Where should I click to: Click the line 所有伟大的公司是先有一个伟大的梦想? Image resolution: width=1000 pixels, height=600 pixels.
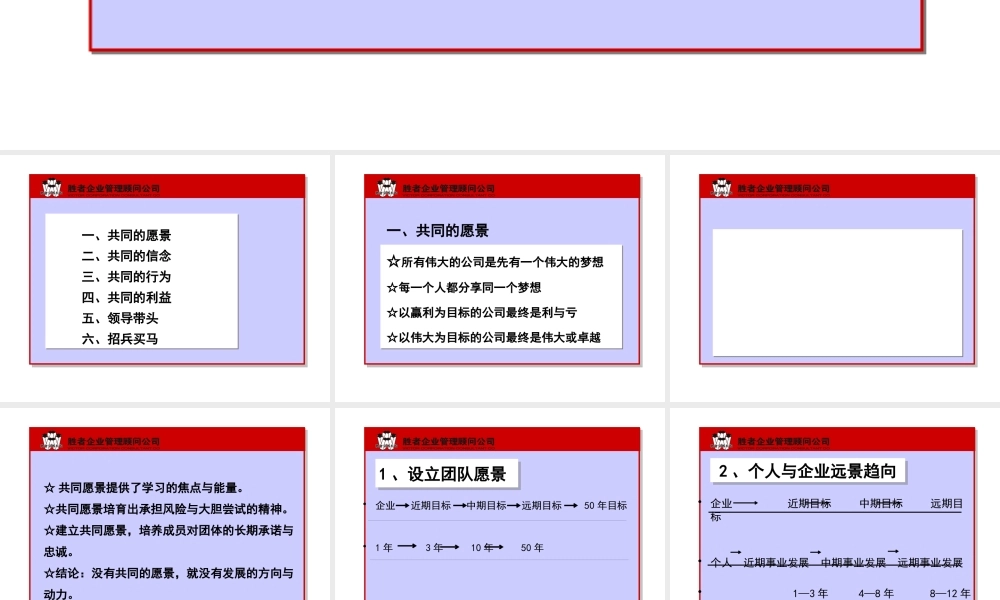tap(495, 261)
